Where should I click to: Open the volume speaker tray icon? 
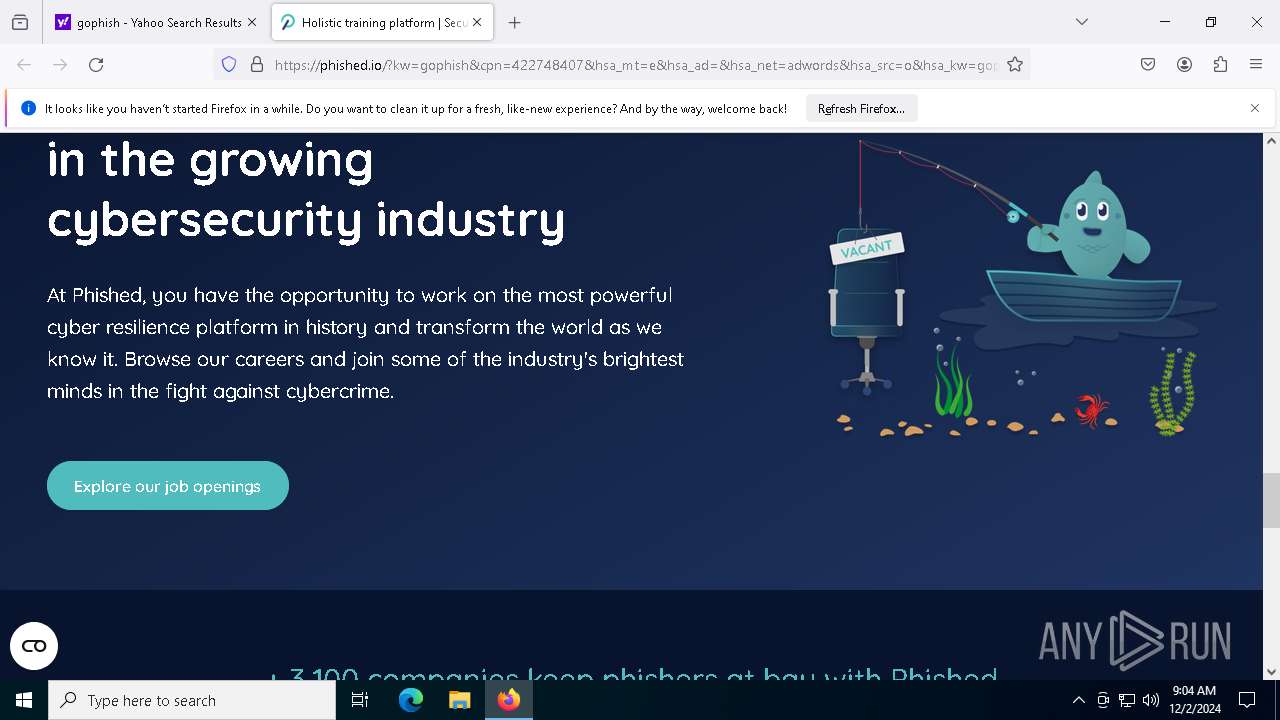[x=1151, y=700]
